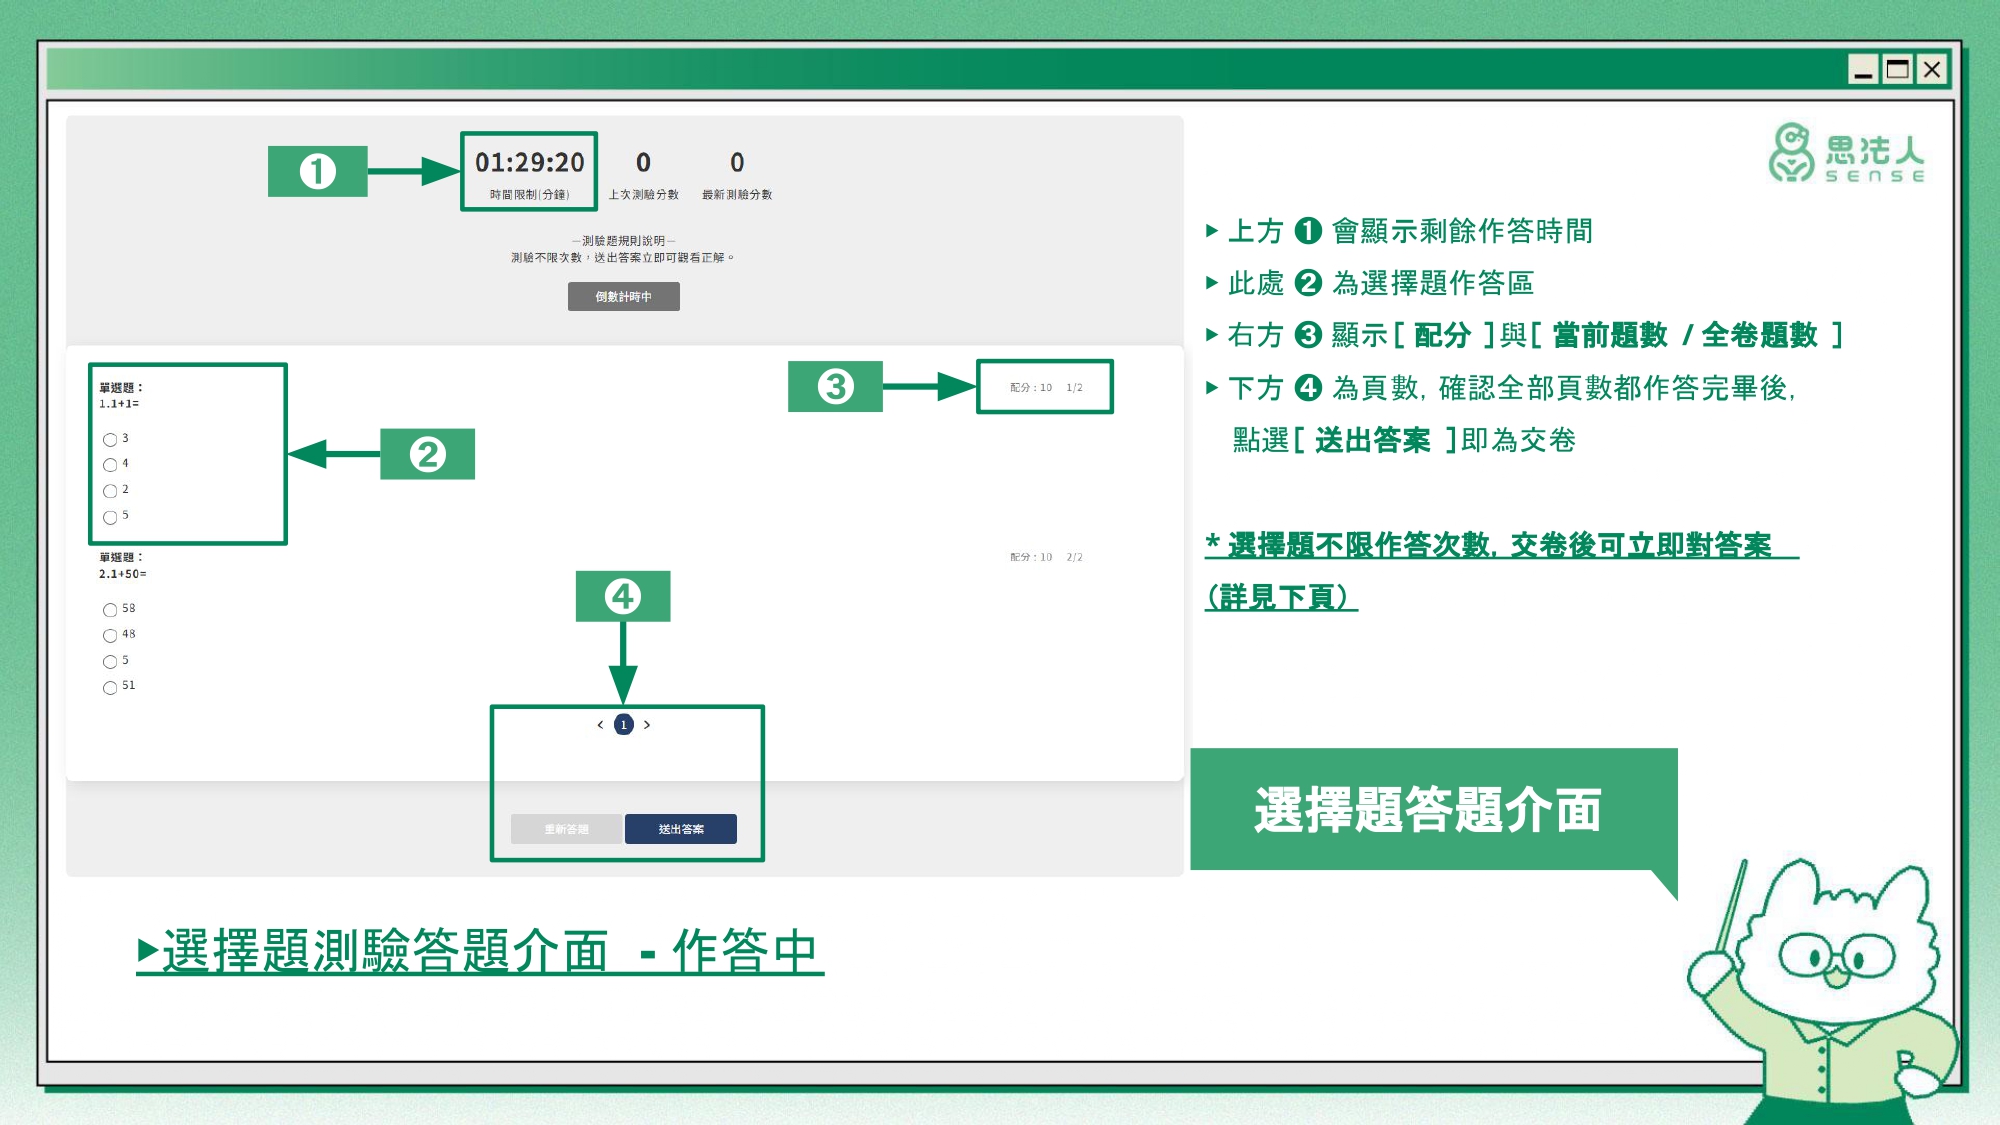Click the 送出答案 submit button

point(680,829)
